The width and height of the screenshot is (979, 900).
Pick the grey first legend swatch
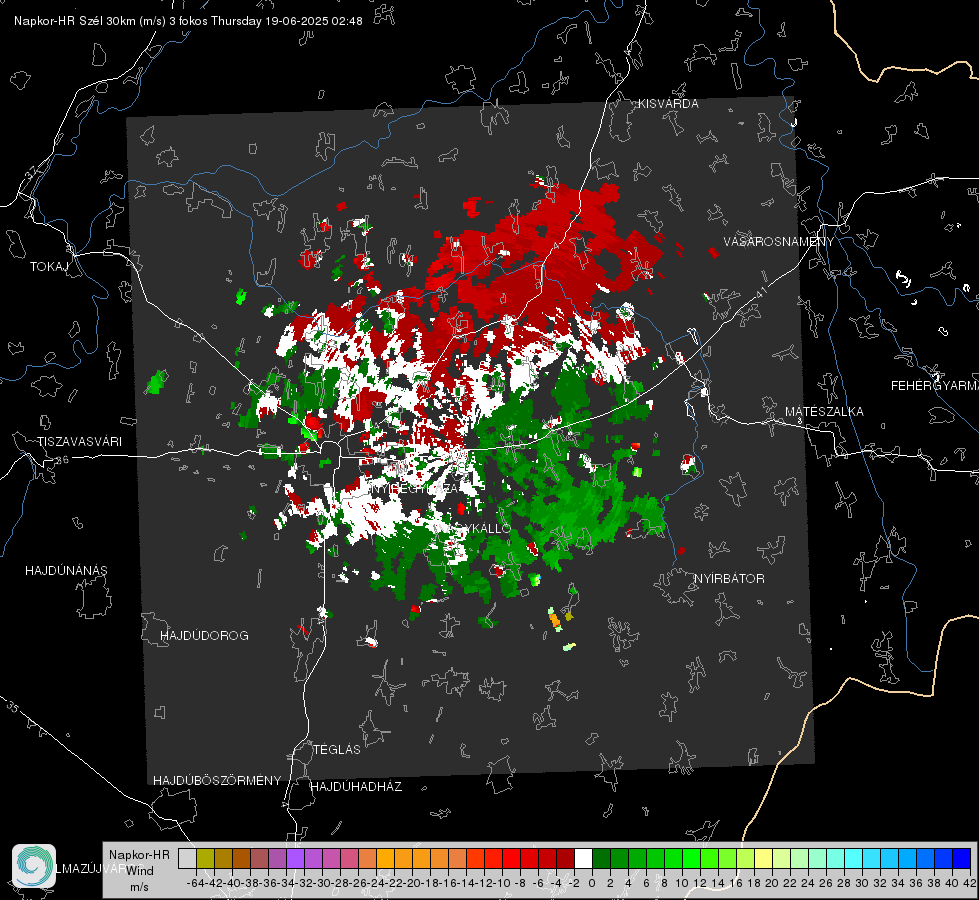point(187,858)
